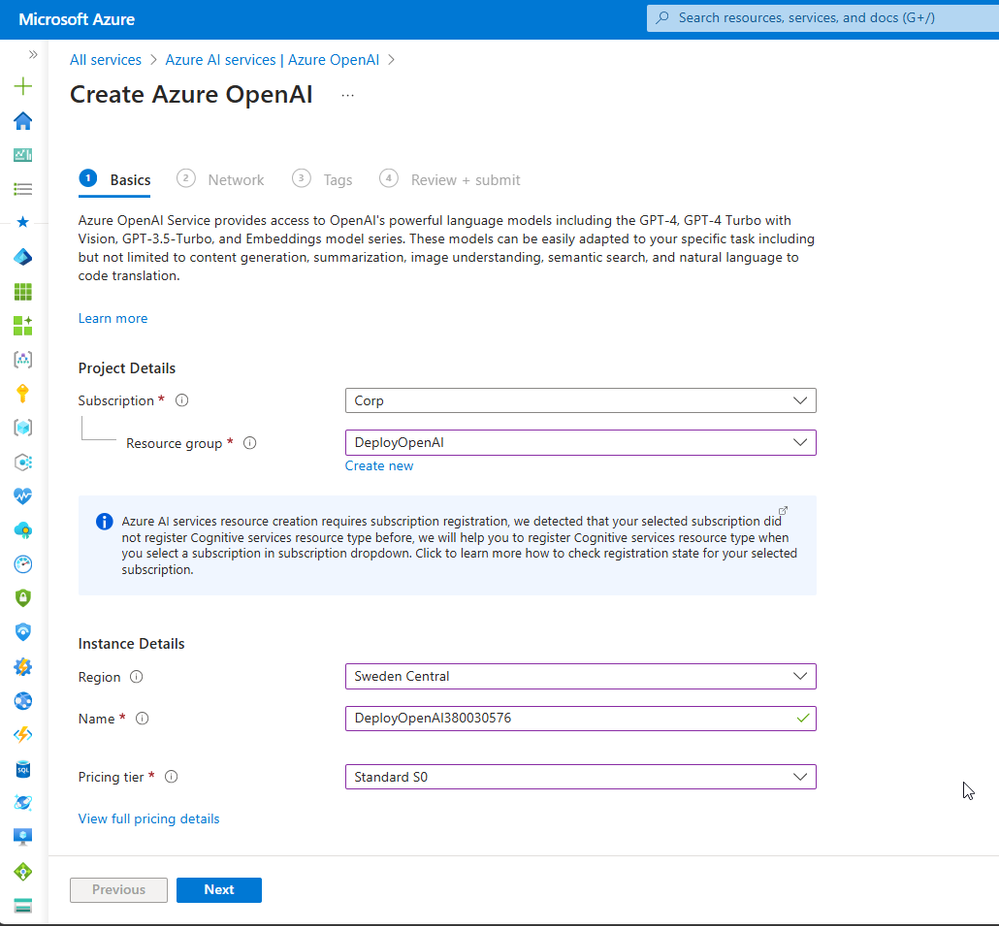Click Name field info icon

coord(142,719)
